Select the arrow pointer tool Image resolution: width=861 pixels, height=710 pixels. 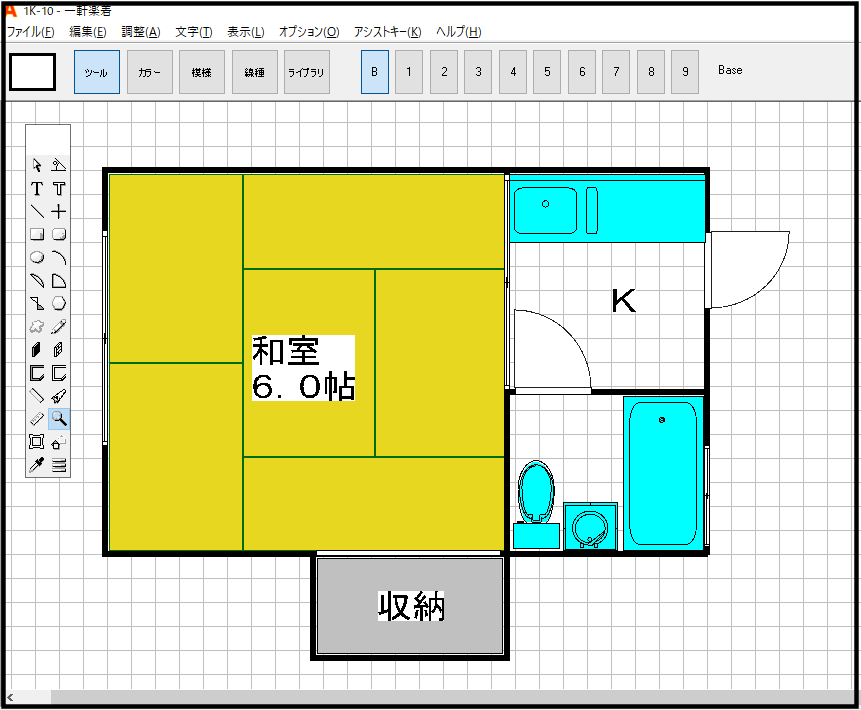[x=37, y=165]
